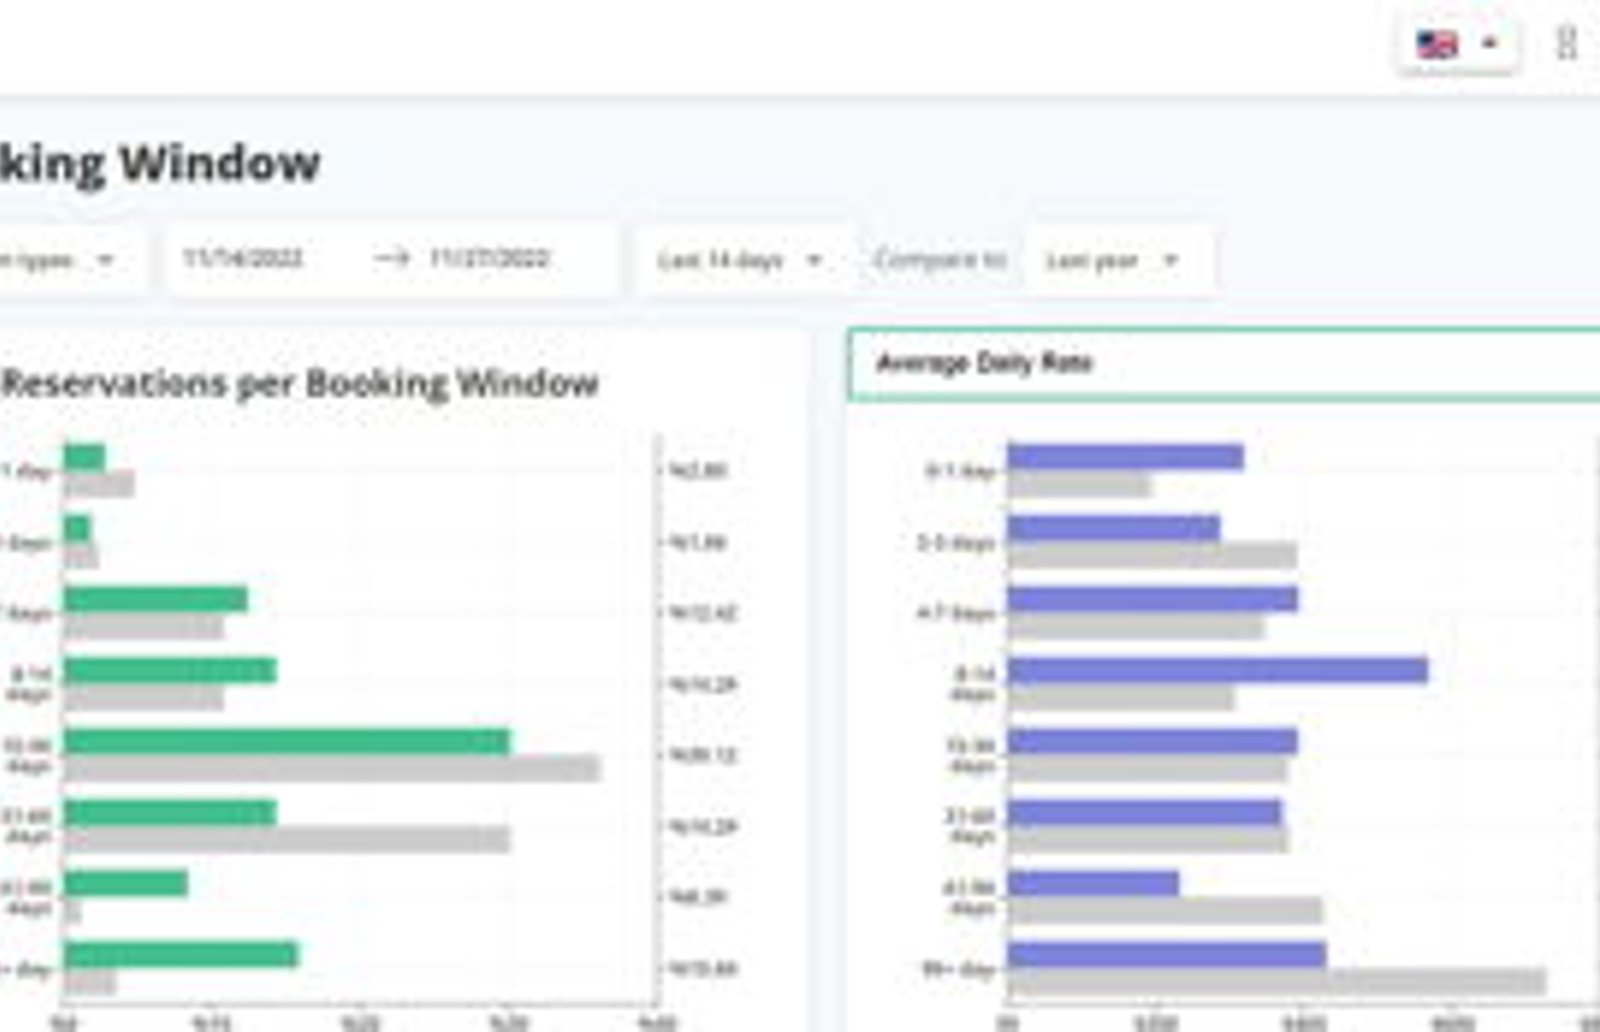Click the Compare to label
The height and width of the screenshot is (1032, 1600).
[940, 260]
